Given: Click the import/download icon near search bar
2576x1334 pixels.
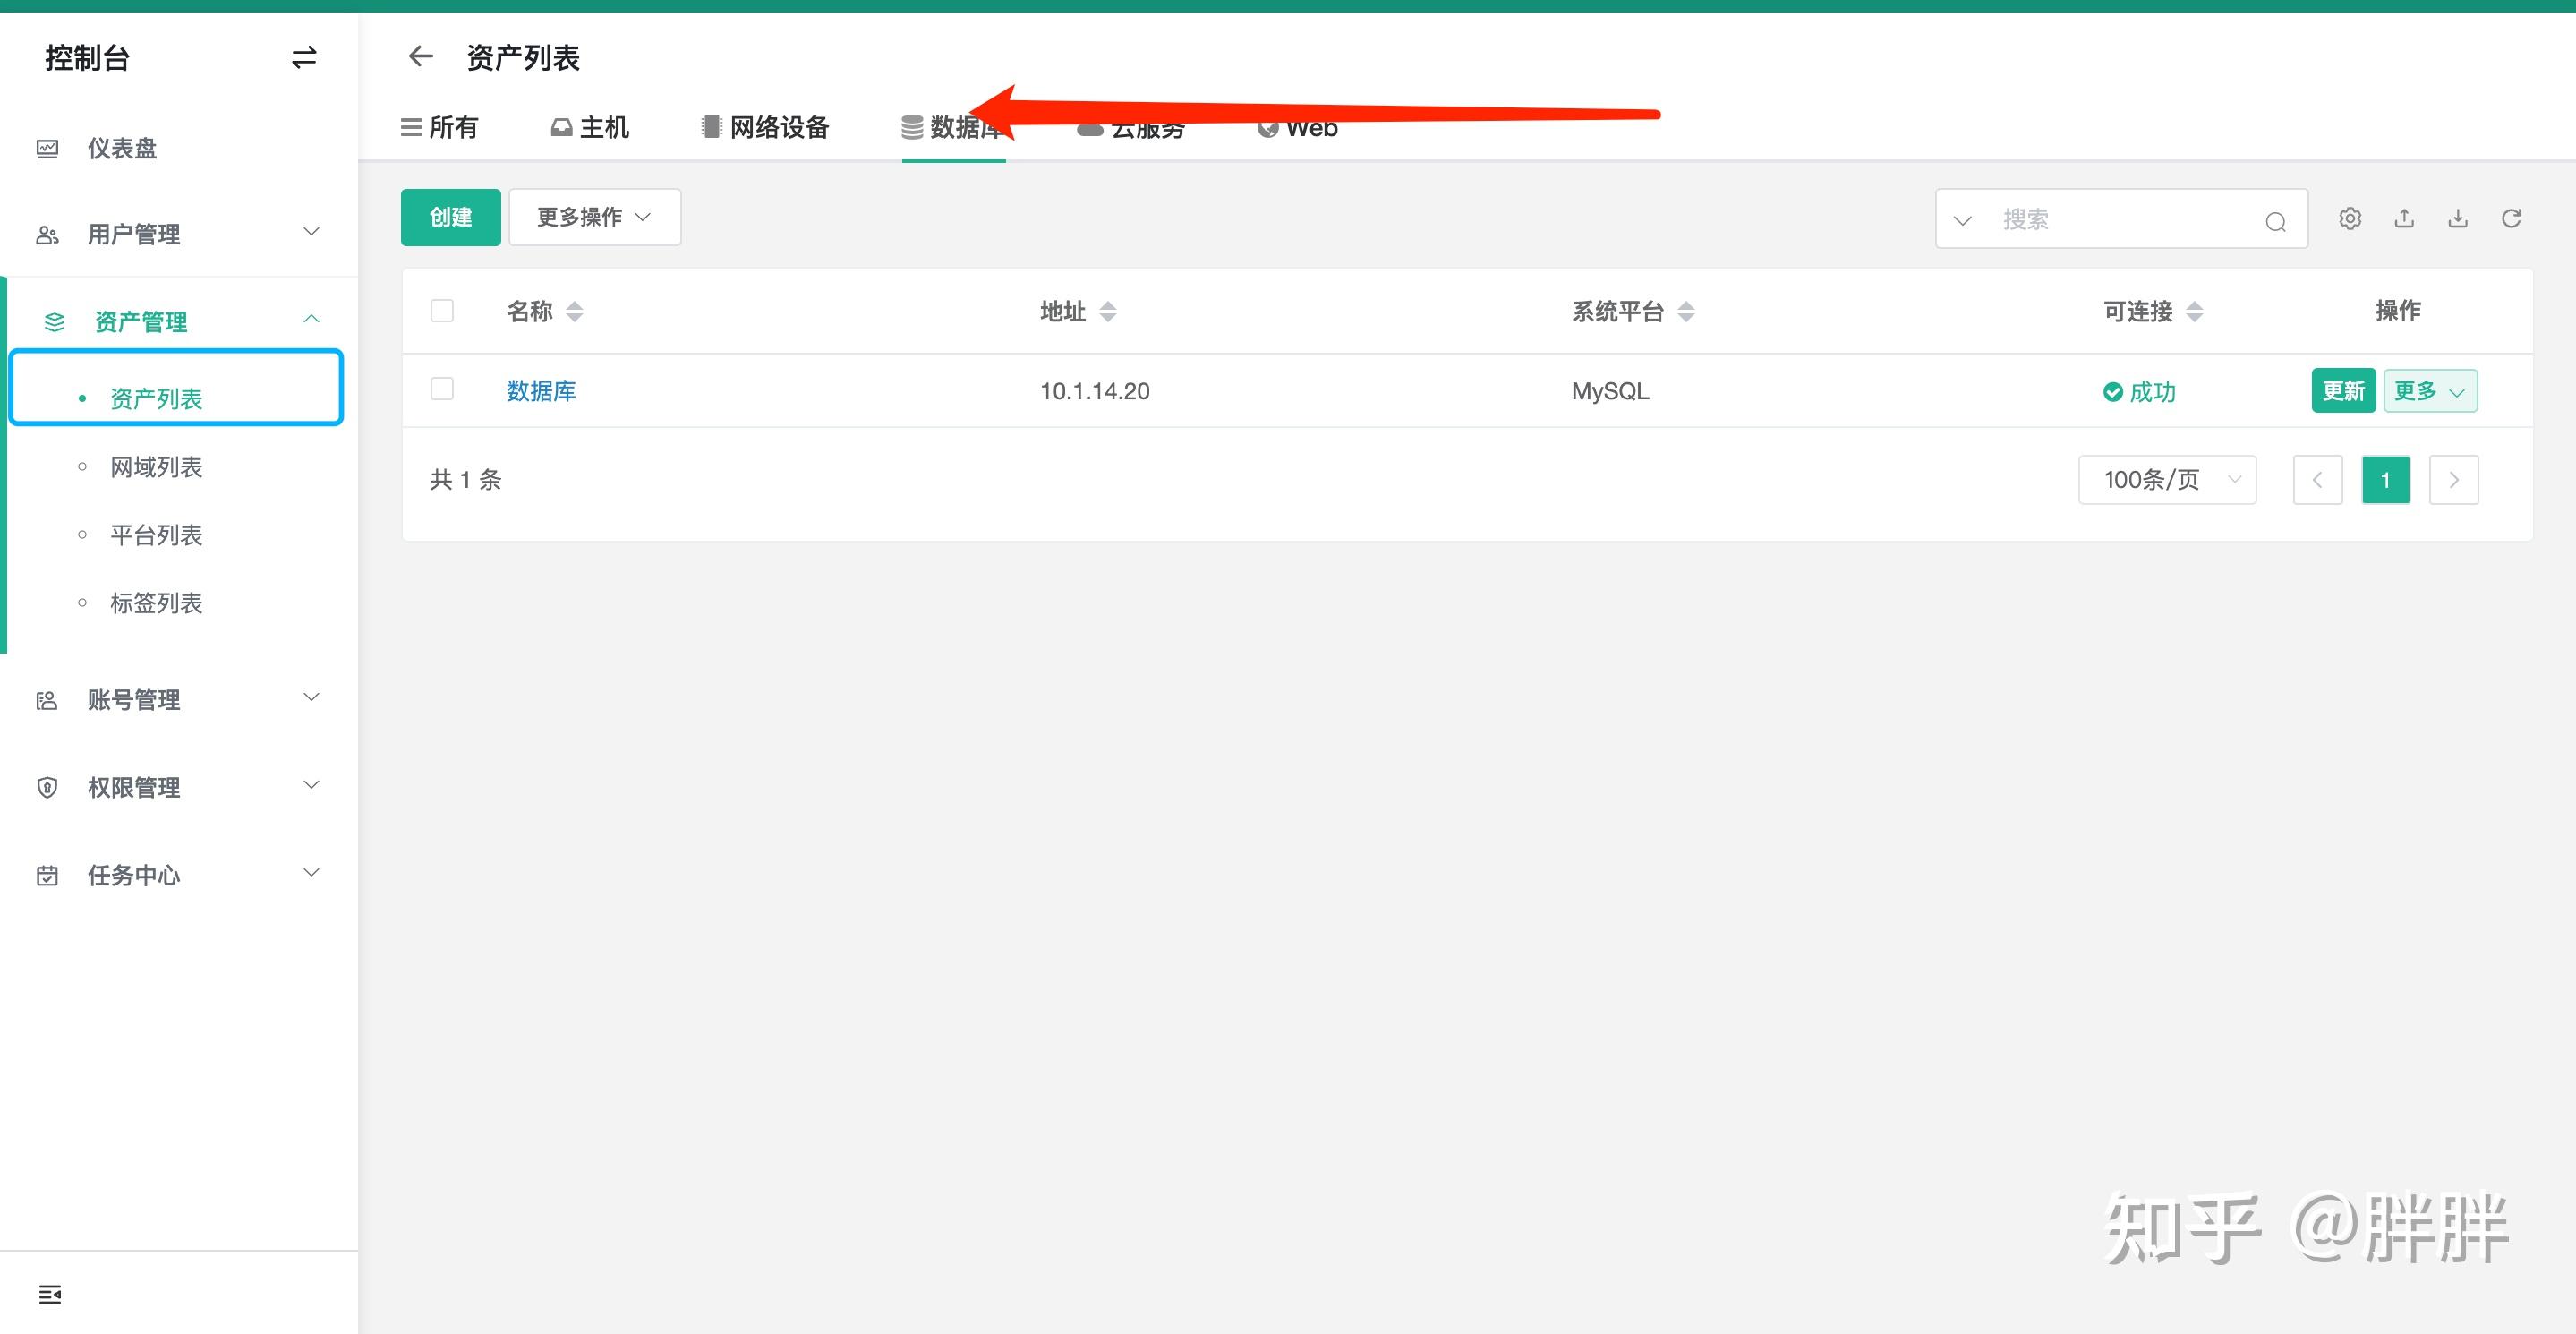Looking at the screenshot, I should point(2458,218).
